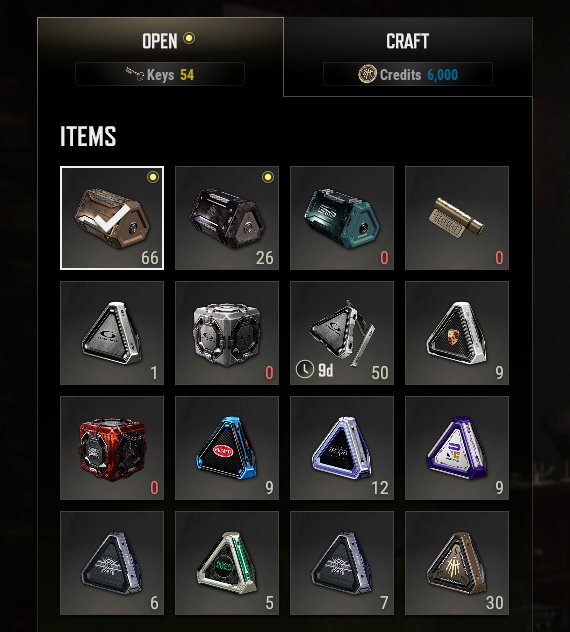This screenshot has width=570, height=632.
Task: Choose the Porsche-logo triangular crate
Action: tap(457, 333)
